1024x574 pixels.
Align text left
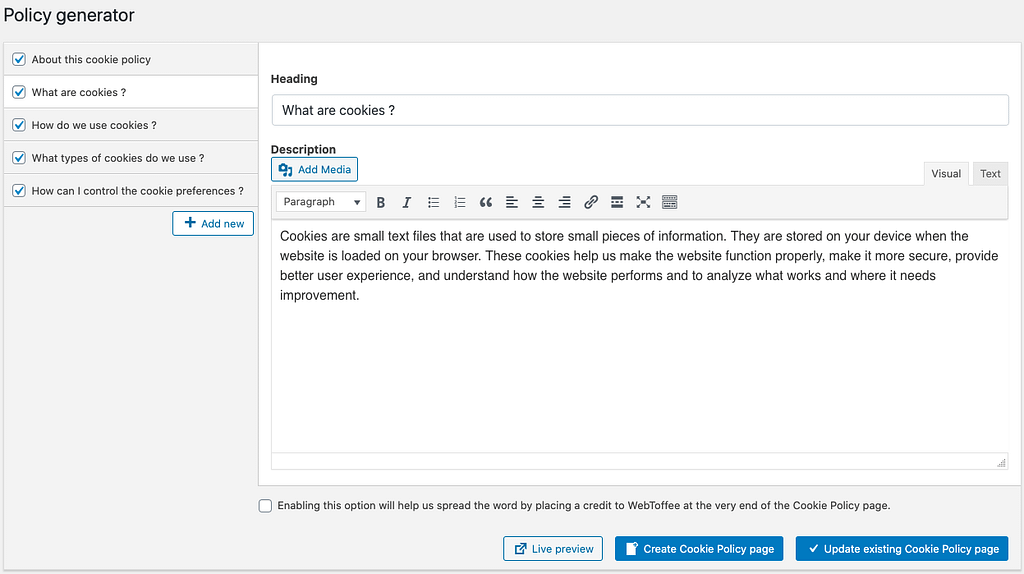pyautogui.click(x=512, y=202)
